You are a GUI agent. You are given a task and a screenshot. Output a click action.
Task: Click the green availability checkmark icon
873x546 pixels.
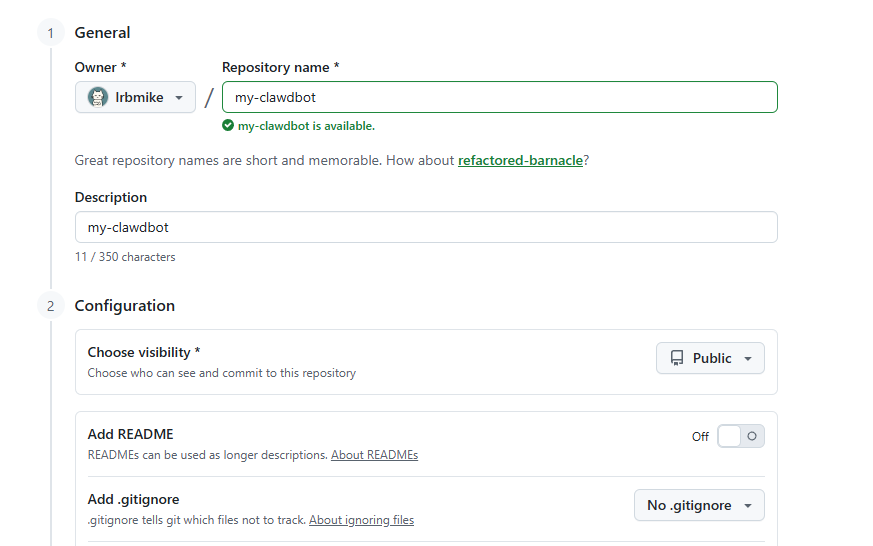[x=229, y=126]
